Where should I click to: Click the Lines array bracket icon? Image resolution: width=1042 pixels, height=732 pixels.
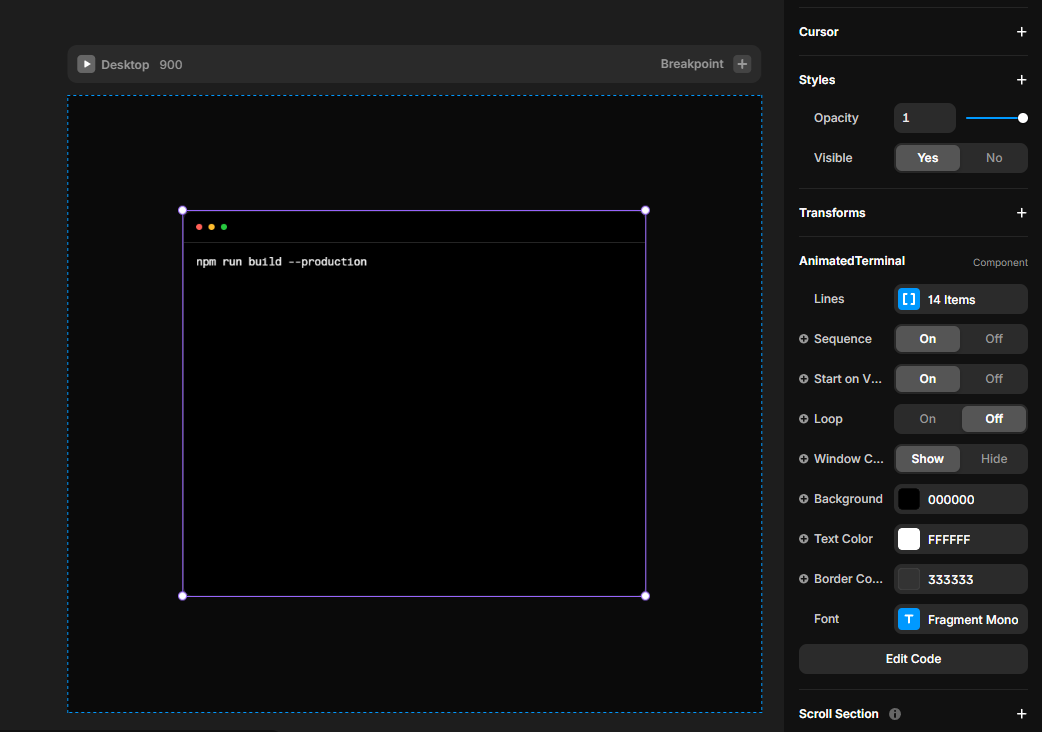click(908, 299)
